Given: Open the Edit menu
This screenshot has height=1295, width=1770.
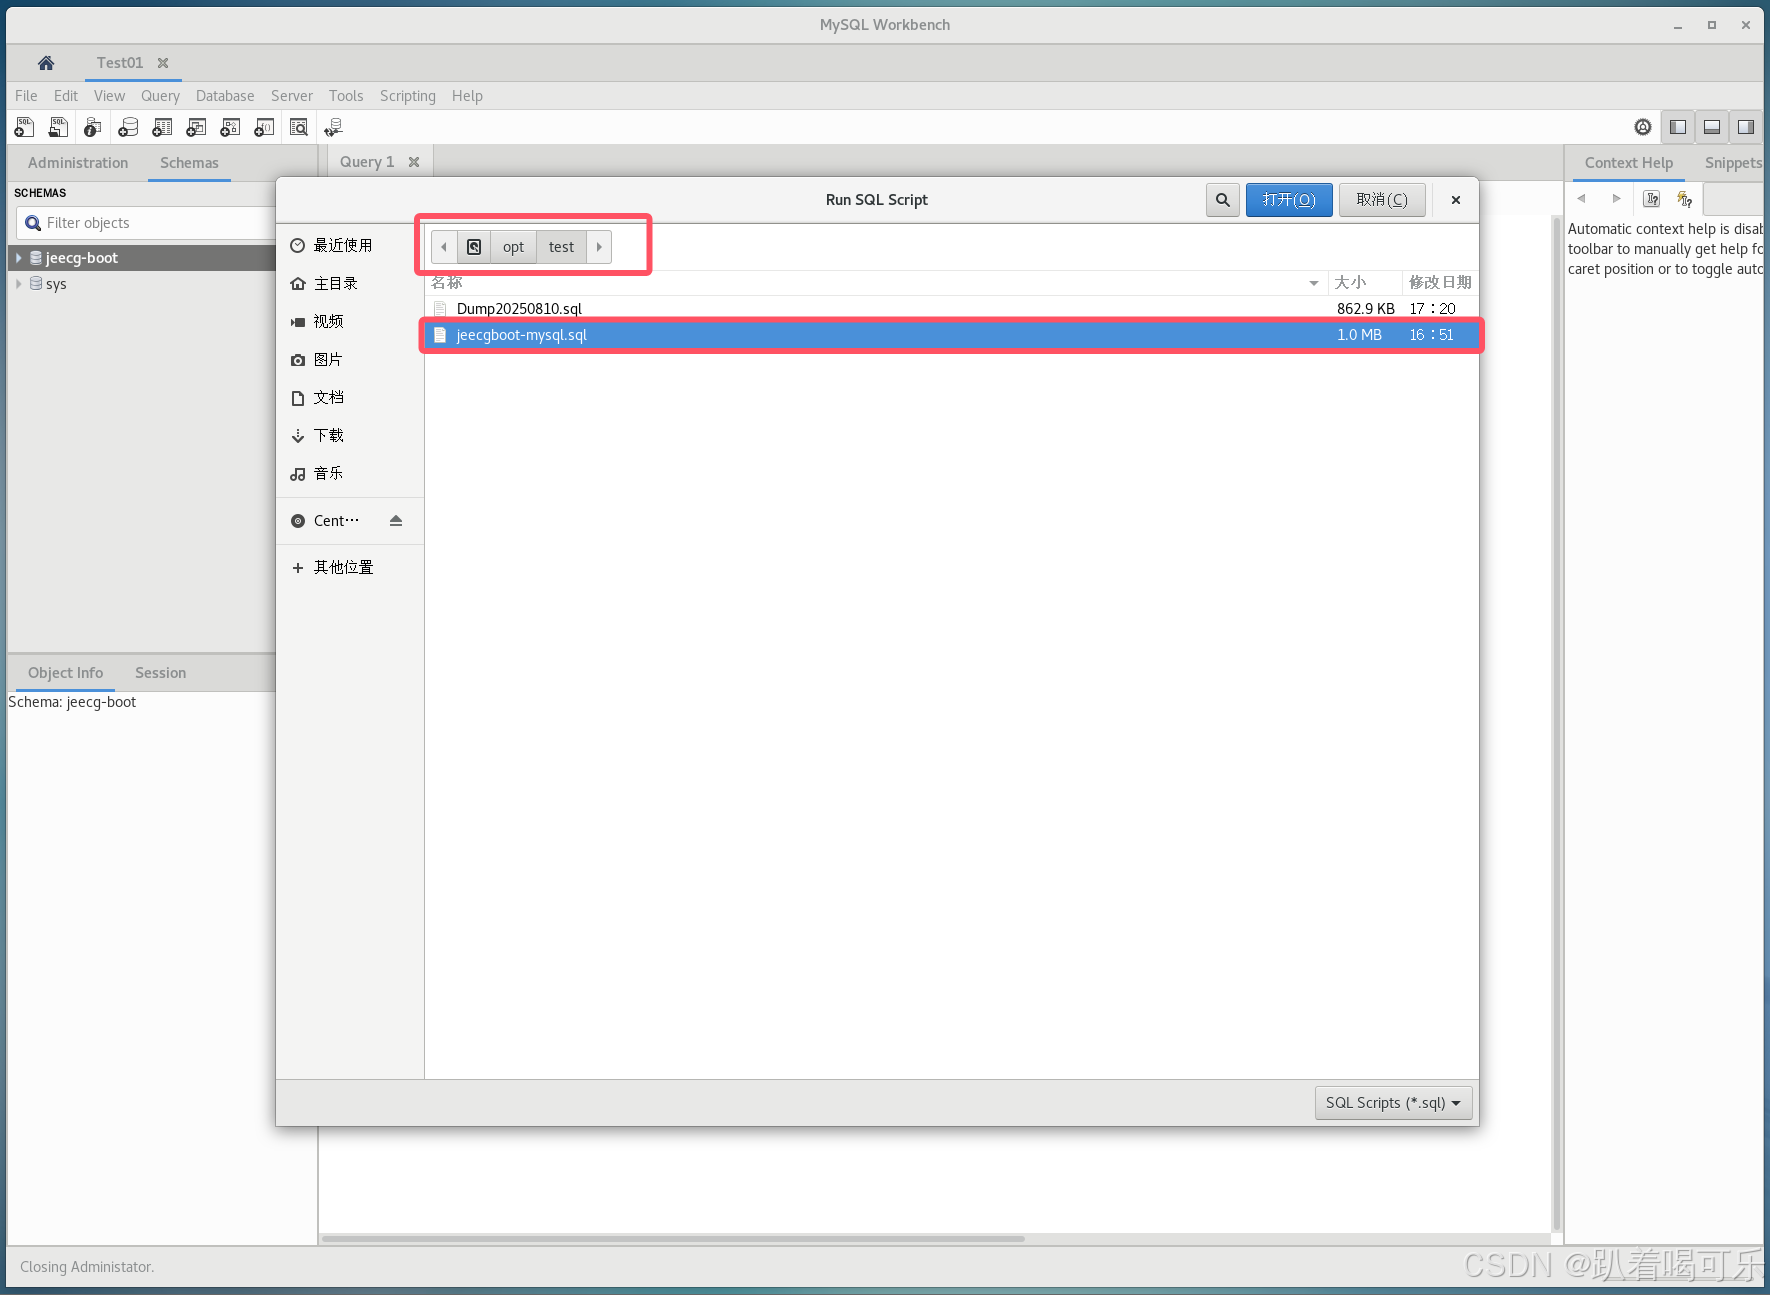Looking at the screenshot, I should [x=66, y=96].
